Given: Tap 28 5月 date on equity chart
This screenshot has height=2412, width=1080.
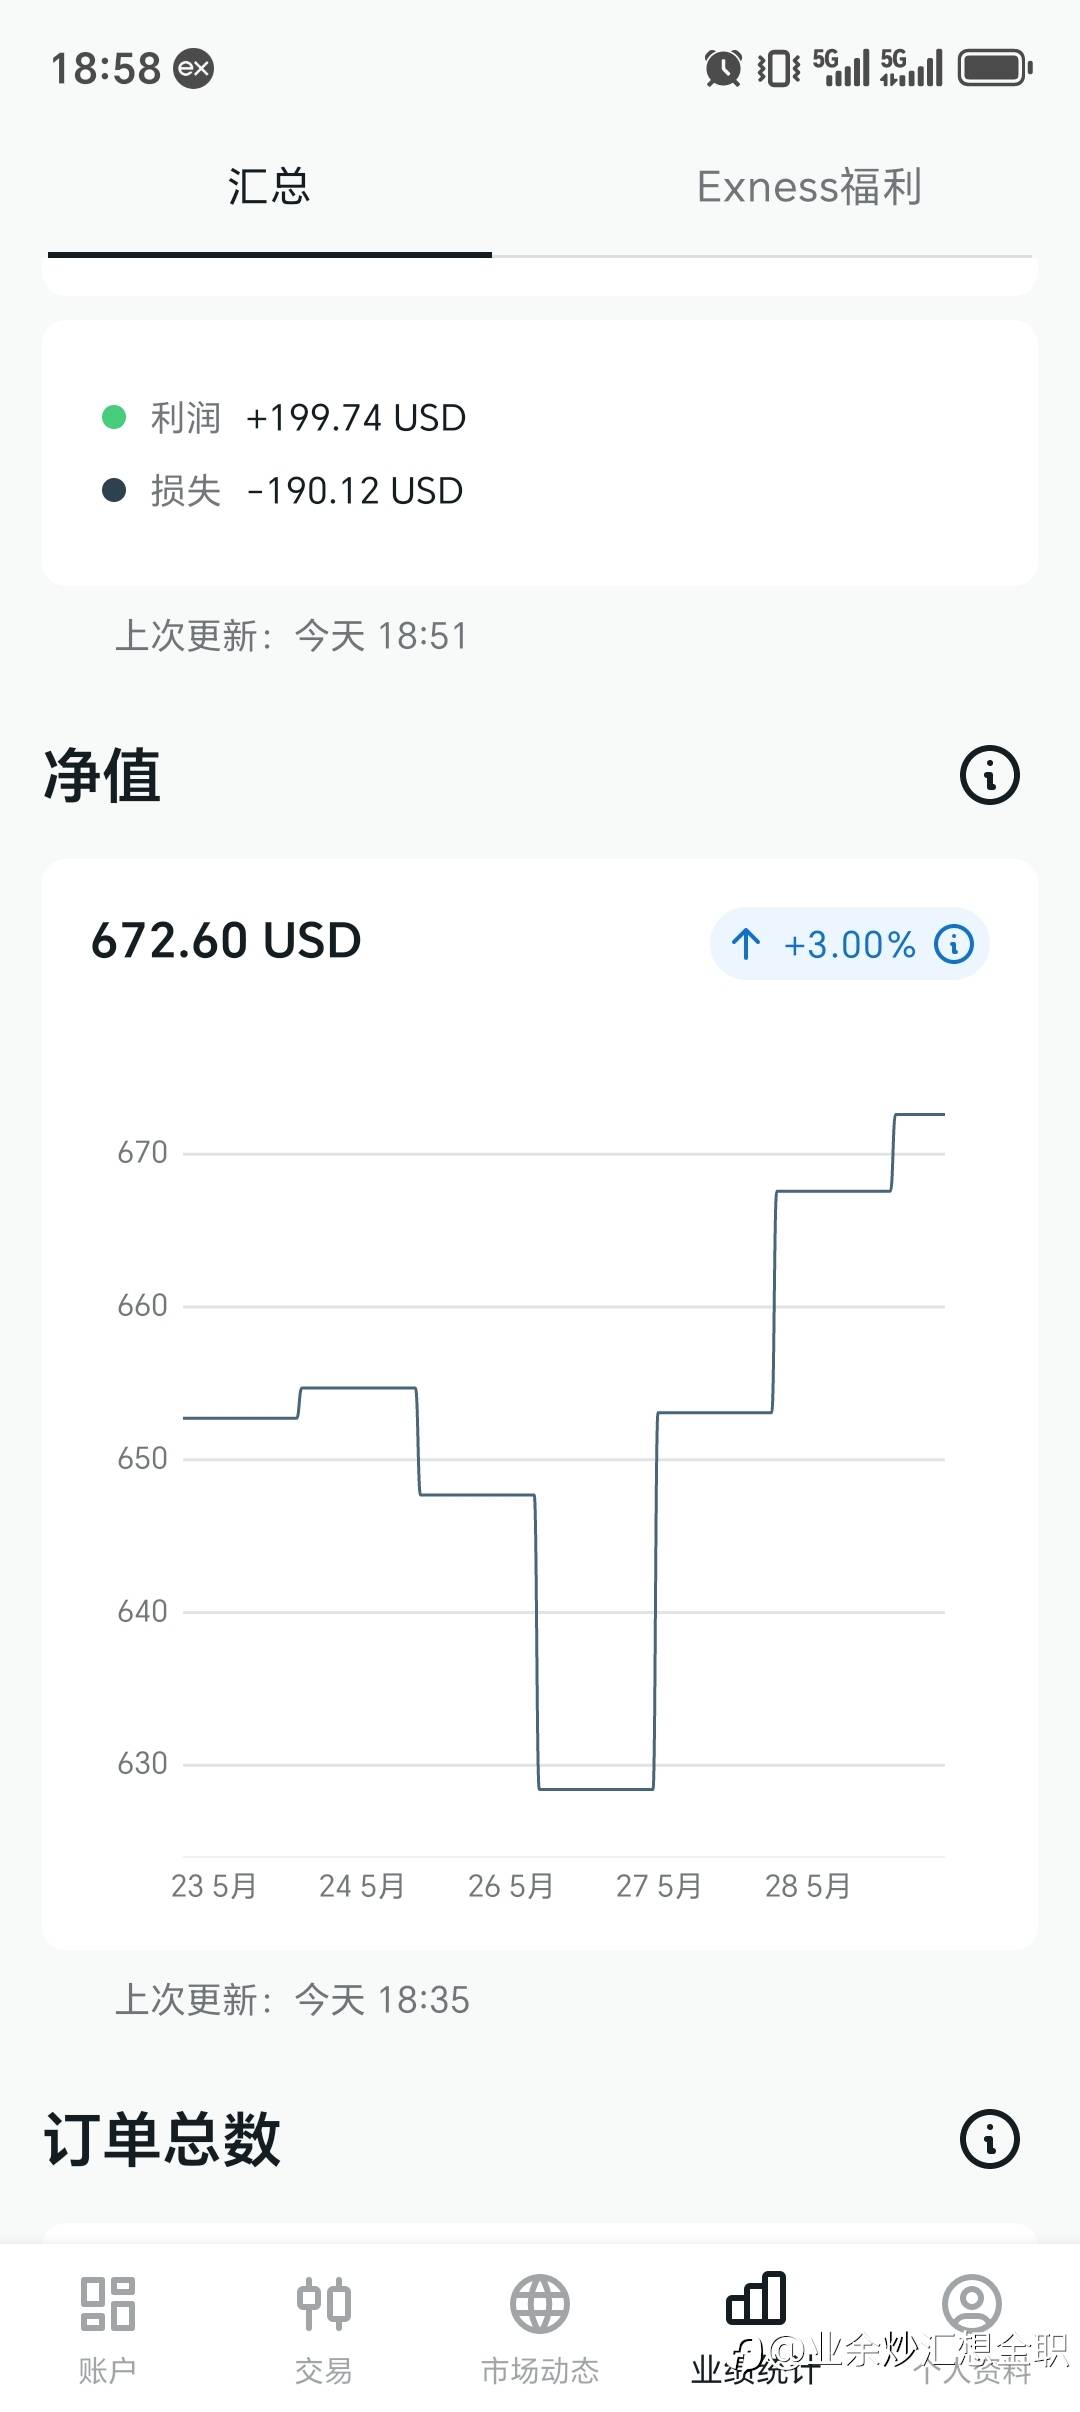Looking at the screenshot, I should (x=807, y=1886).
